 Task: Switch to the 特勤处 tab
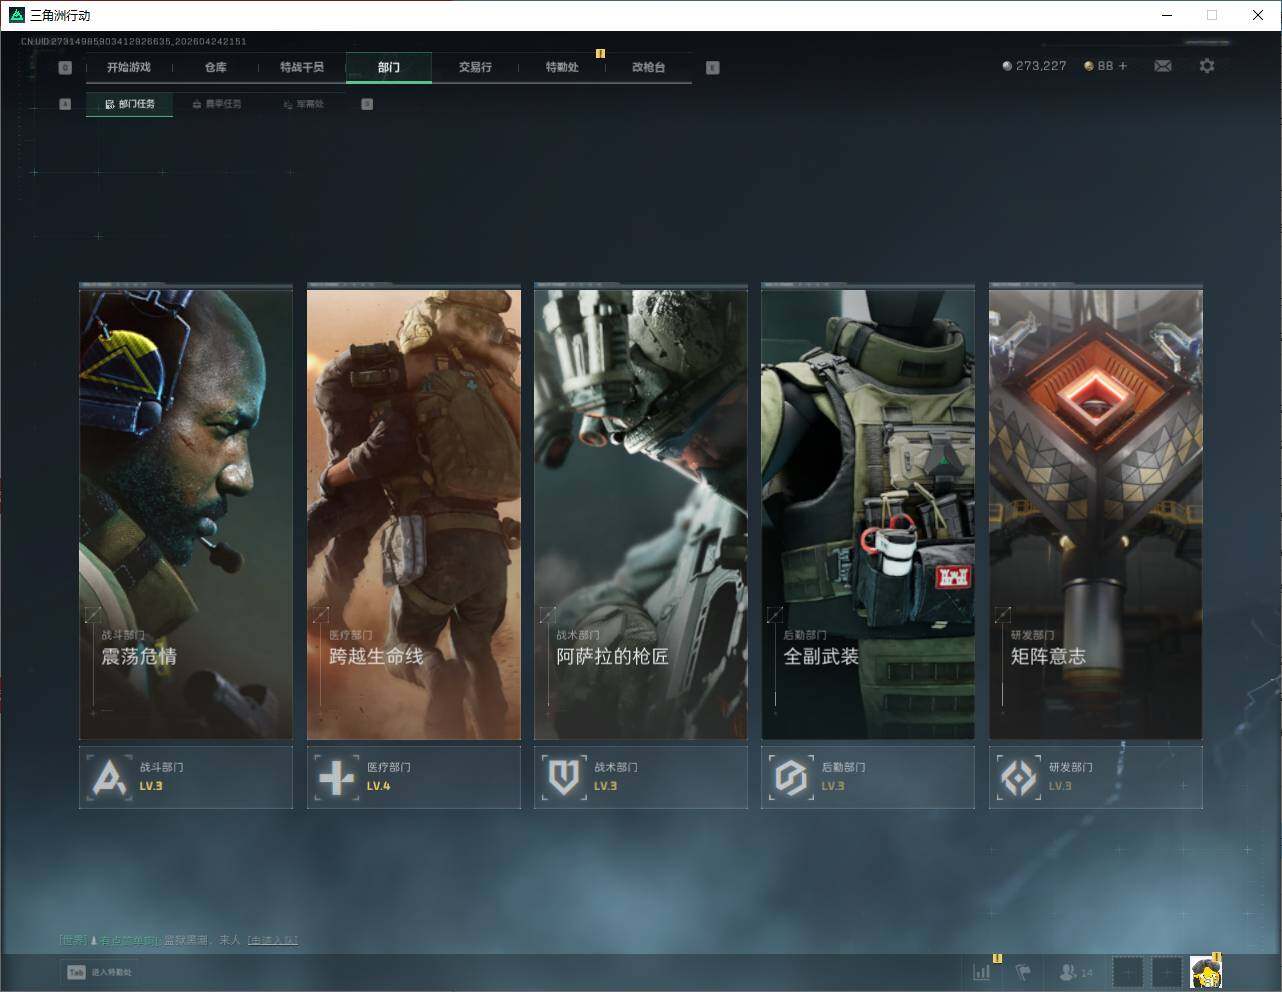coord(562,67)
